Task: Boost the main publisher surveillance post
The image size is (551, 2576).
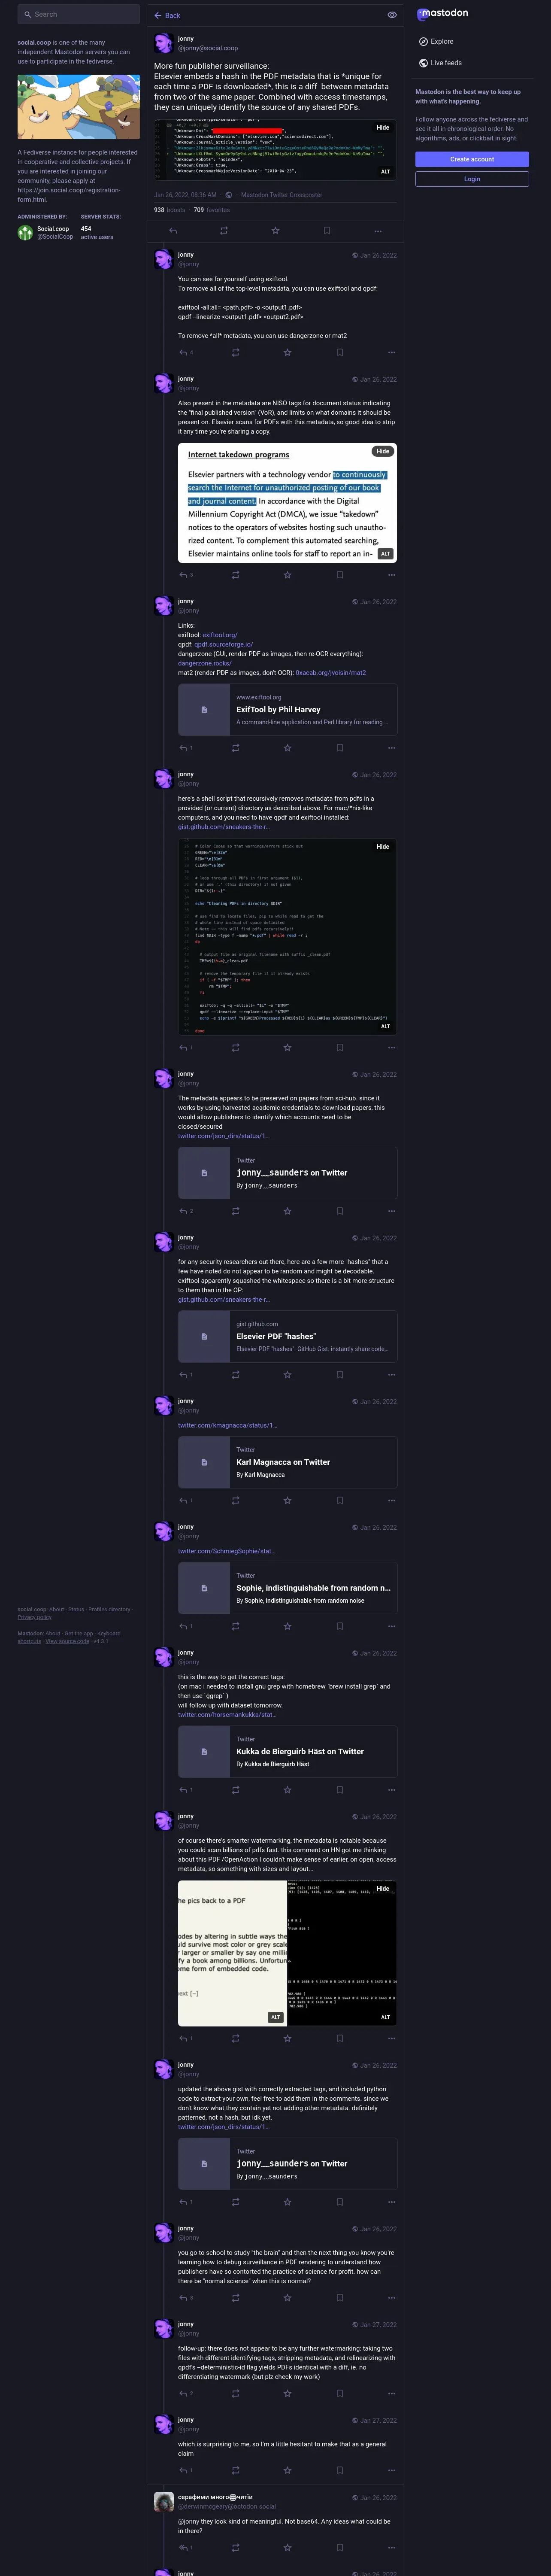Action: [x=224, y=231]
